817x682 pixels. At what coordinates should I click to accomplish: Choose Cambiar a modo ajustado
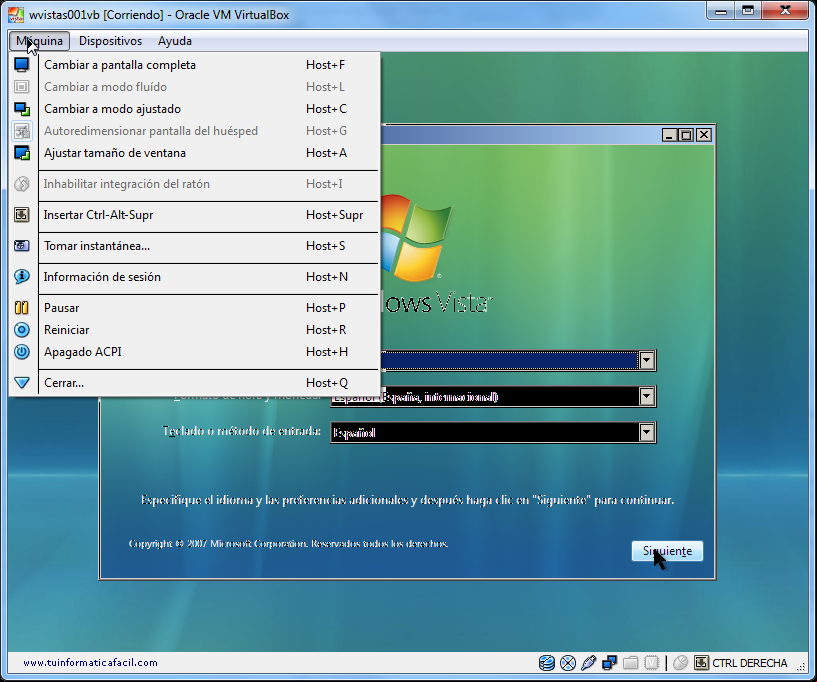[x=195, y=109]
